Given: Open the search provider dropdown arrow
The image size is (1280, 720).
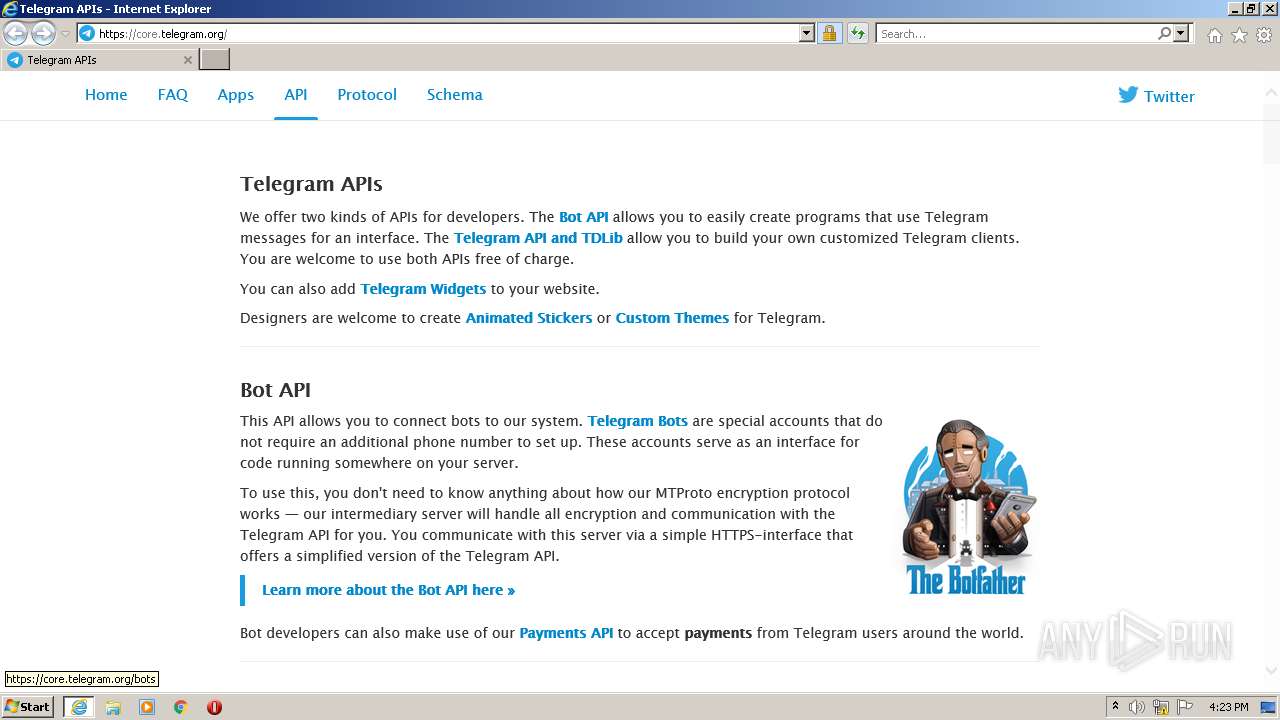Looking at the screenshot, I should pos(1181,34).
